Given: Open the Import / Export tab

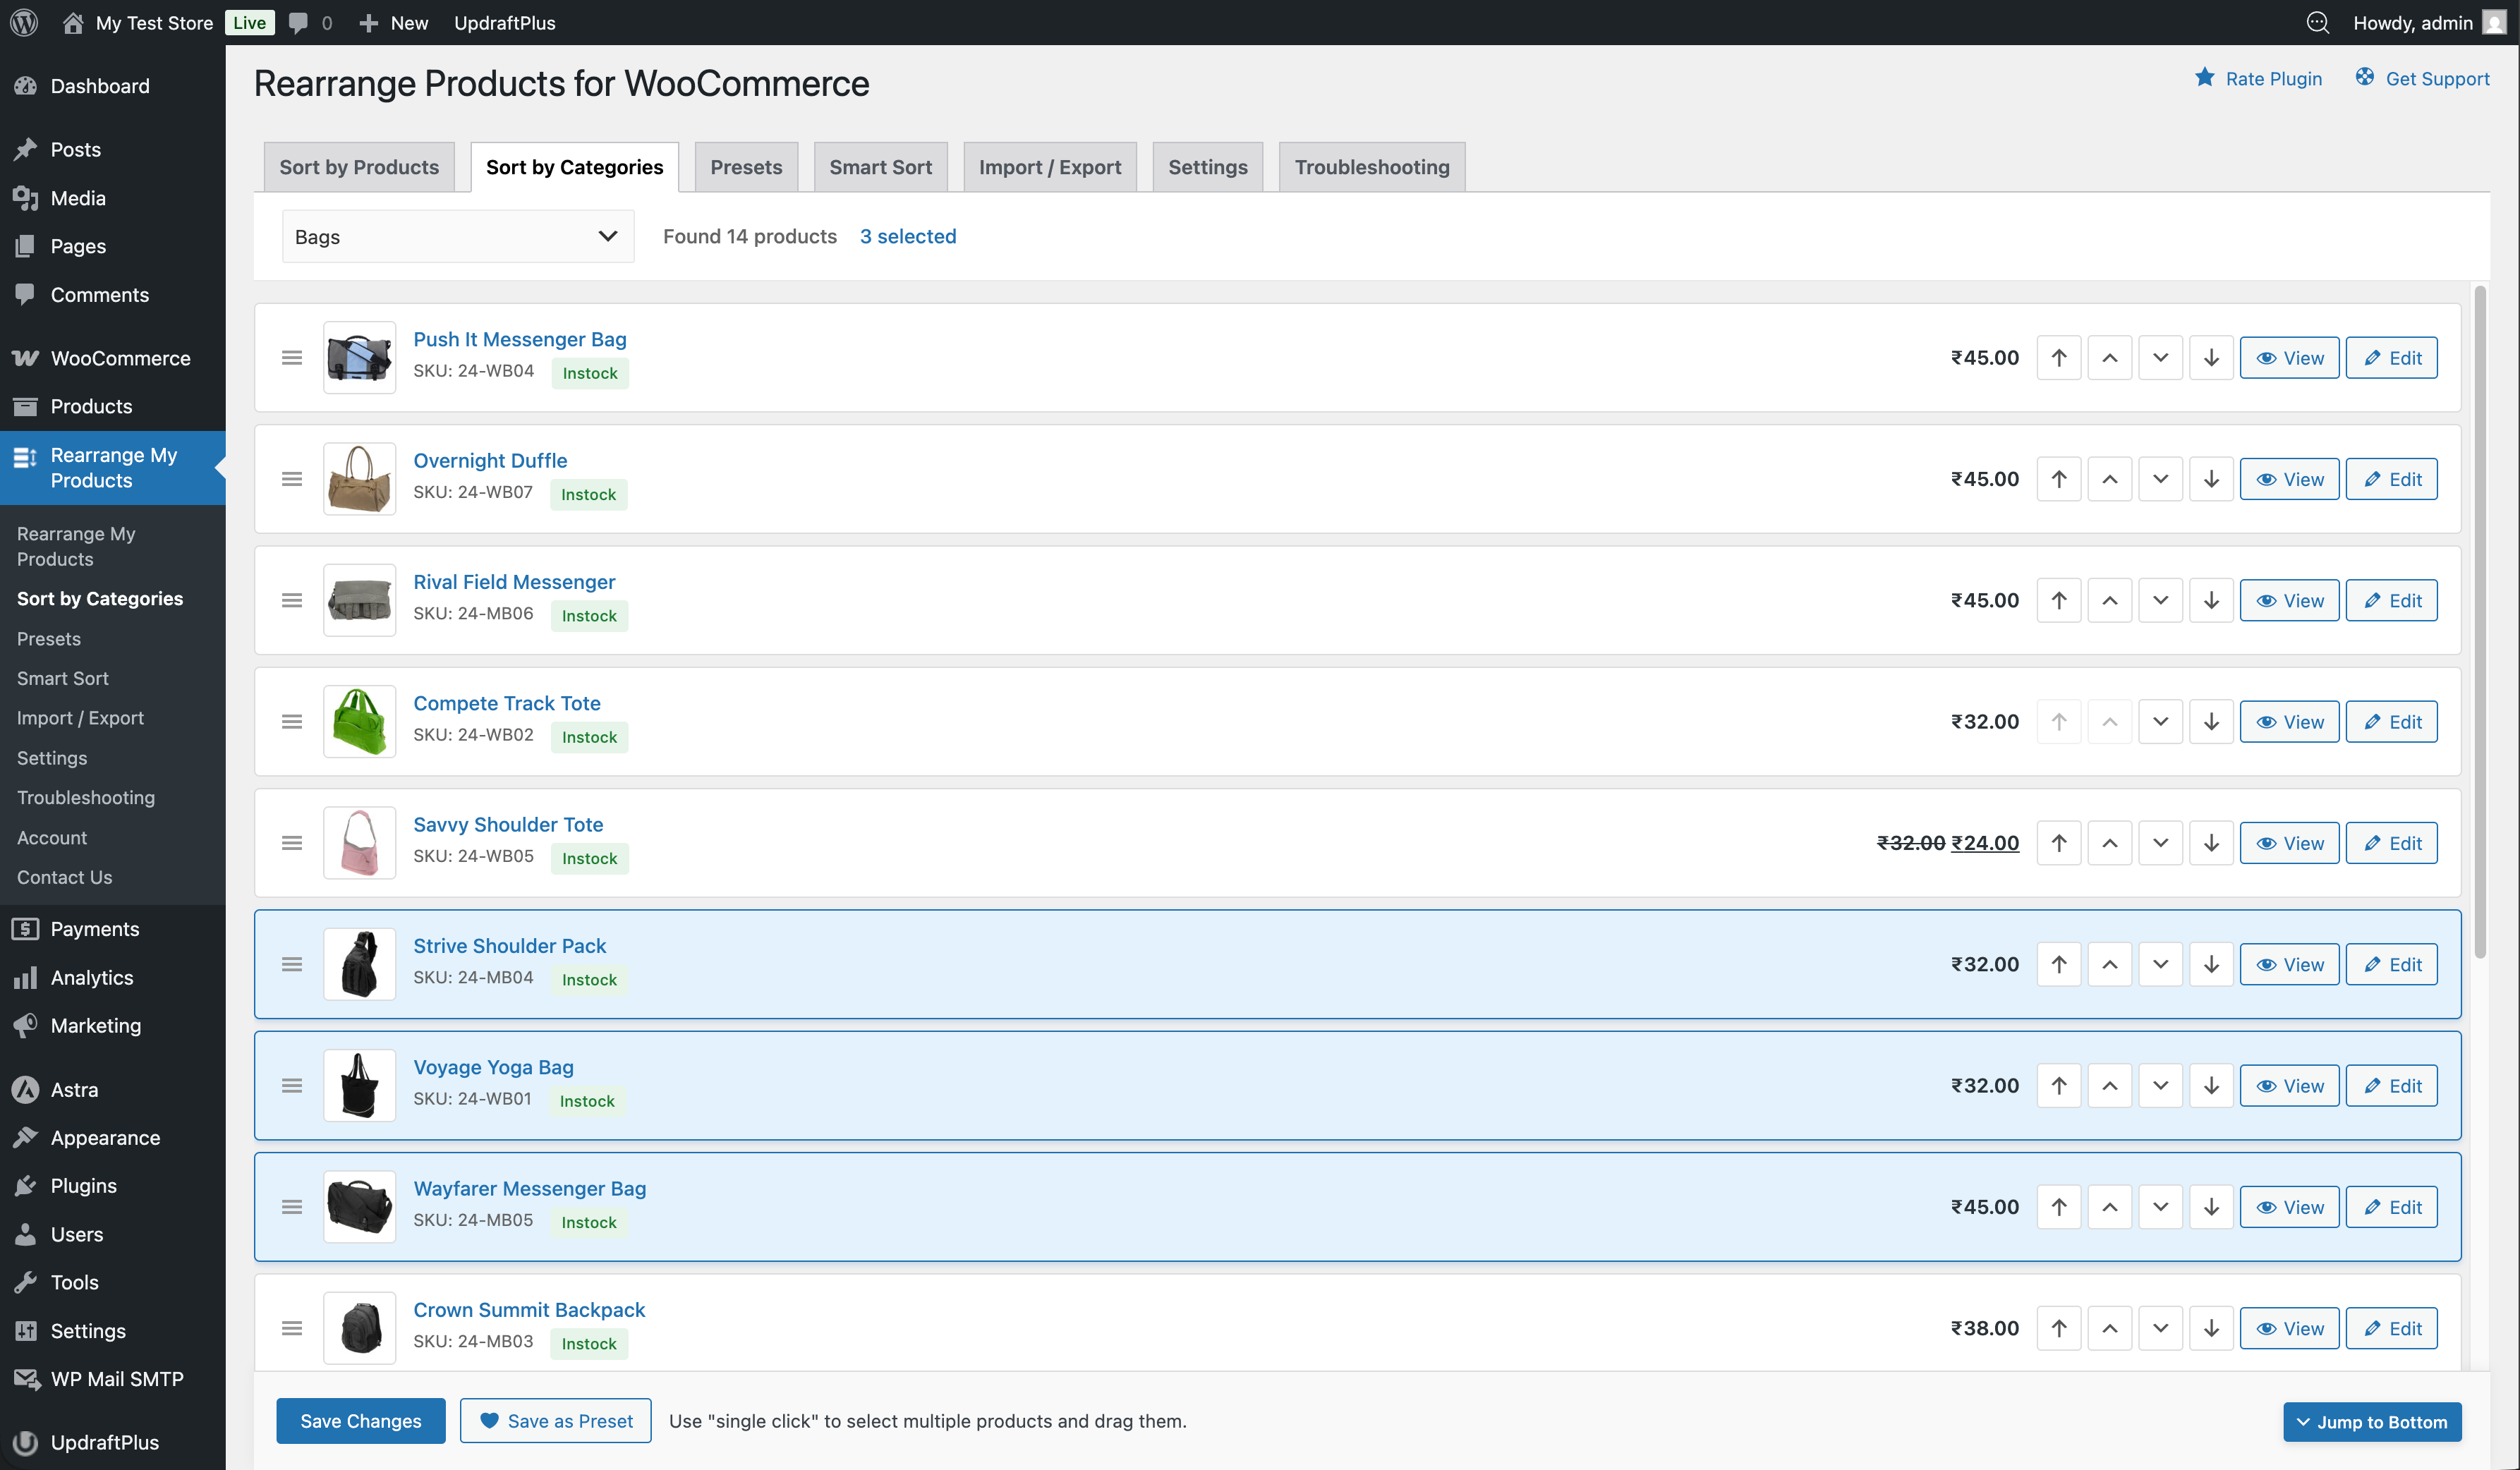Looking at the screenshot, I should (1049, 166).
